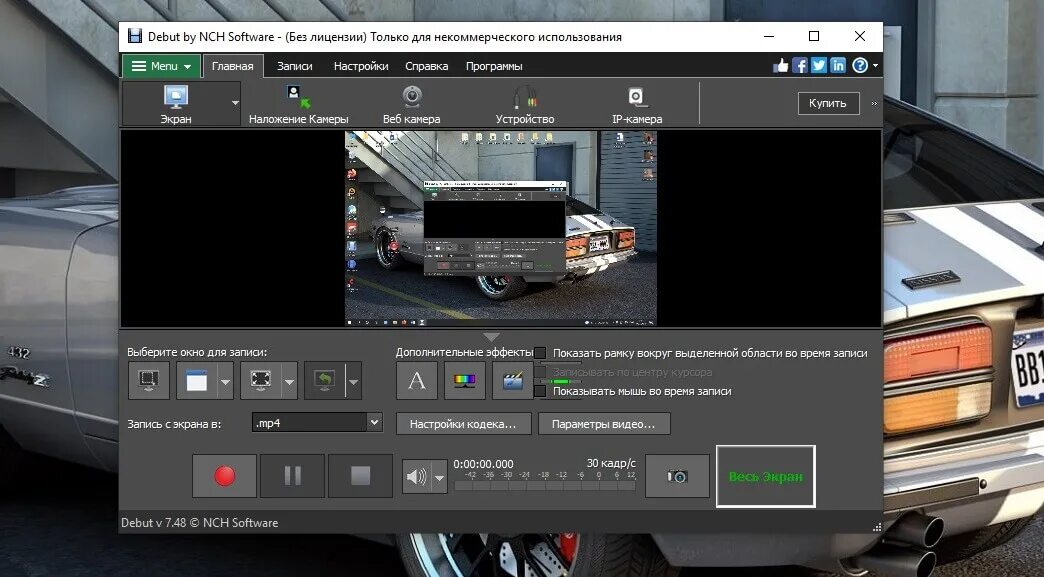Click the fullscreen capture icon
The width and height of the screenshot is (1044, 577).
pos(260,381)
